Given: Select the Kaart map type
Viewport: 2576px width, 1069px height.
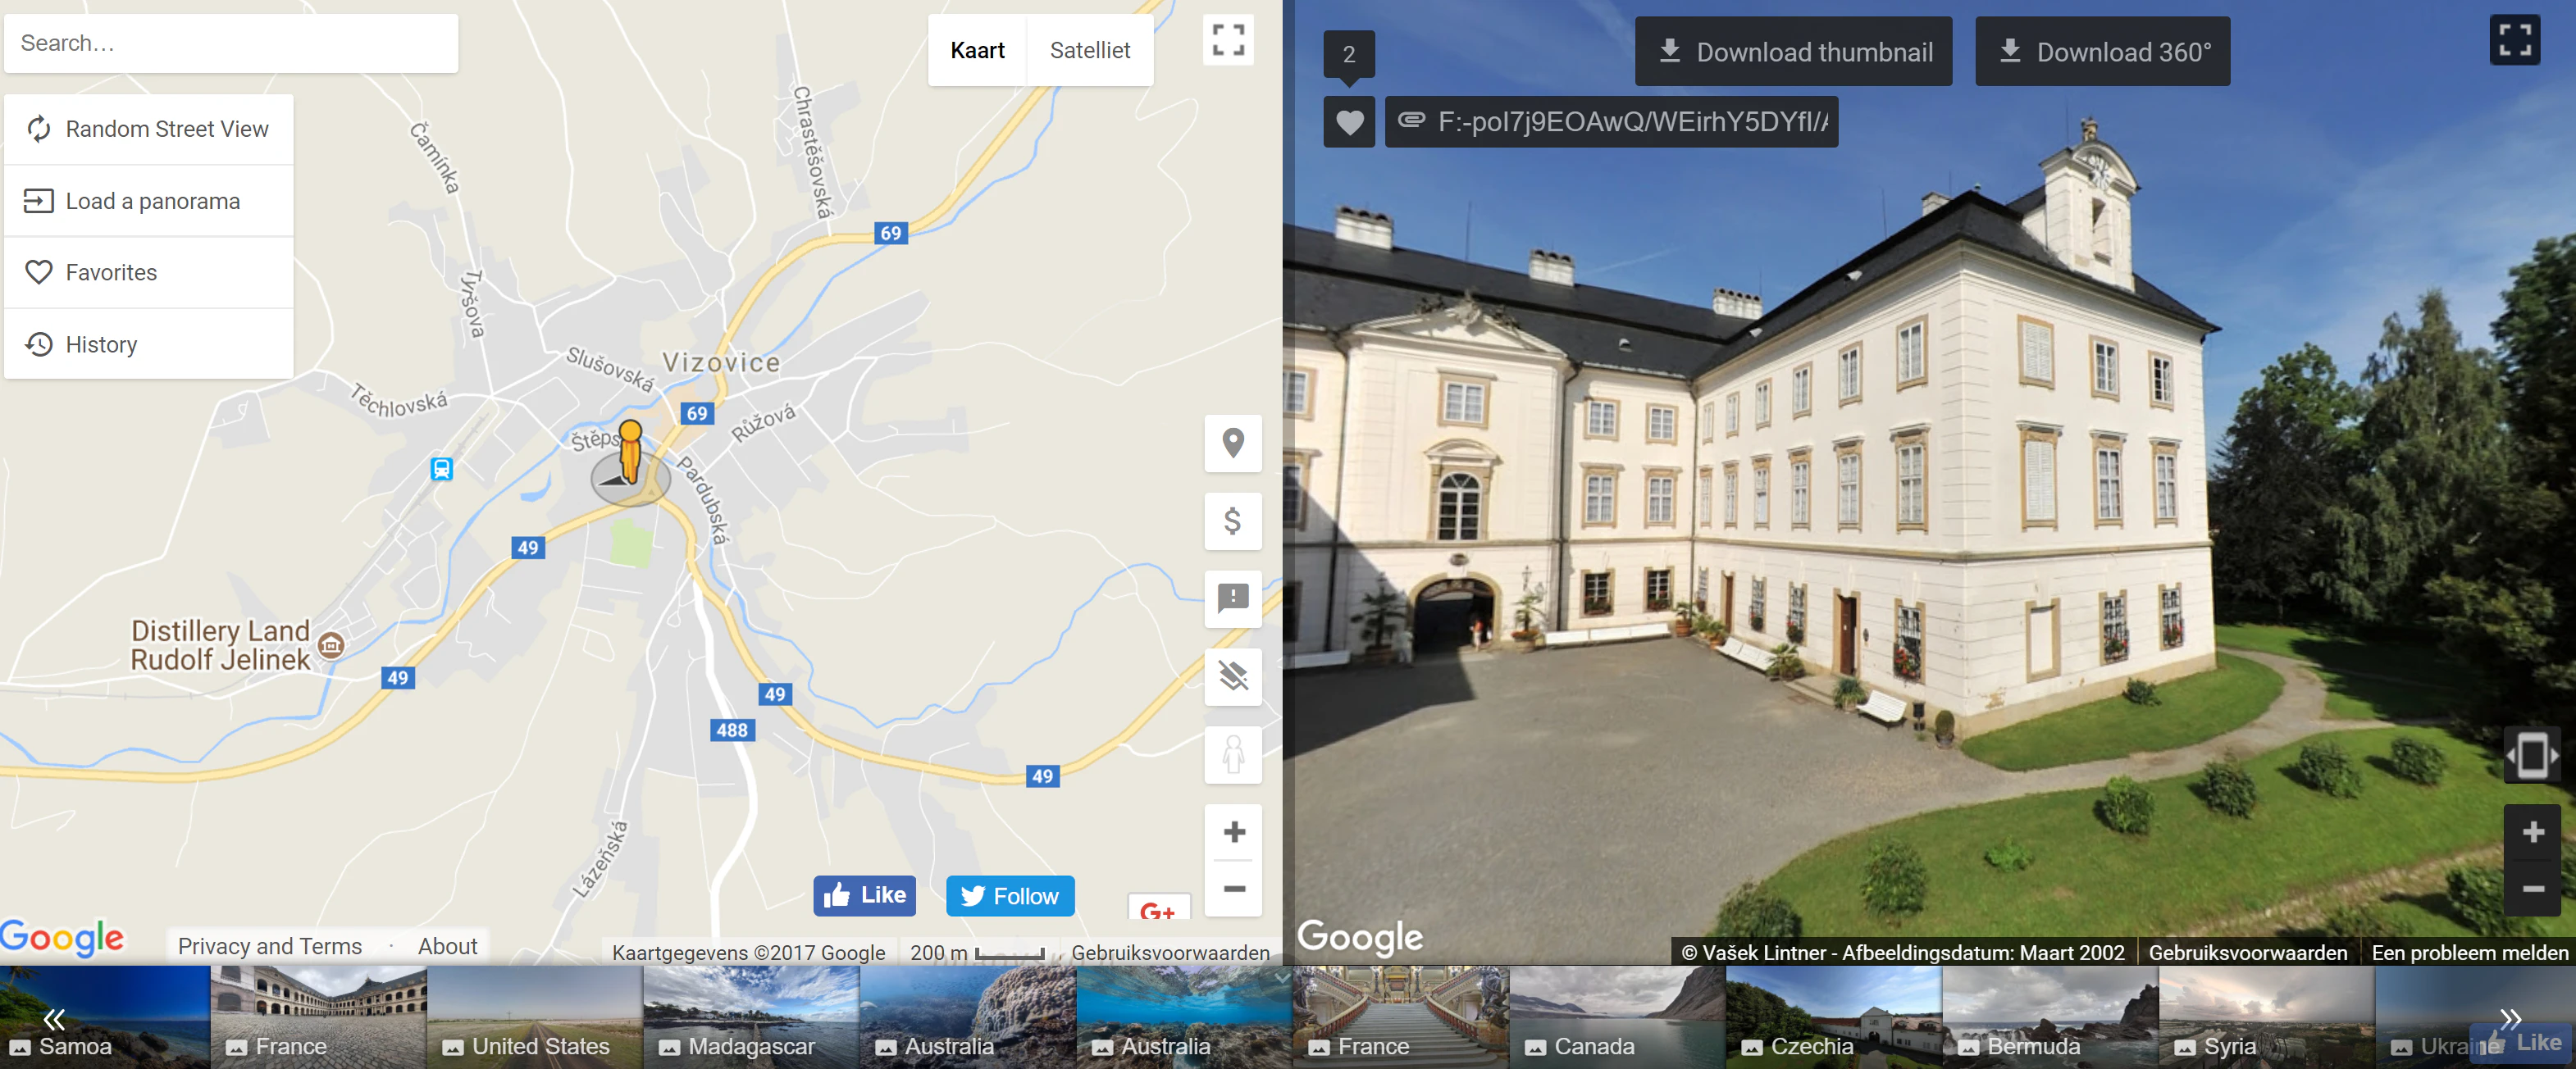Looking at the screenshot, I should (x=977, y=50).
